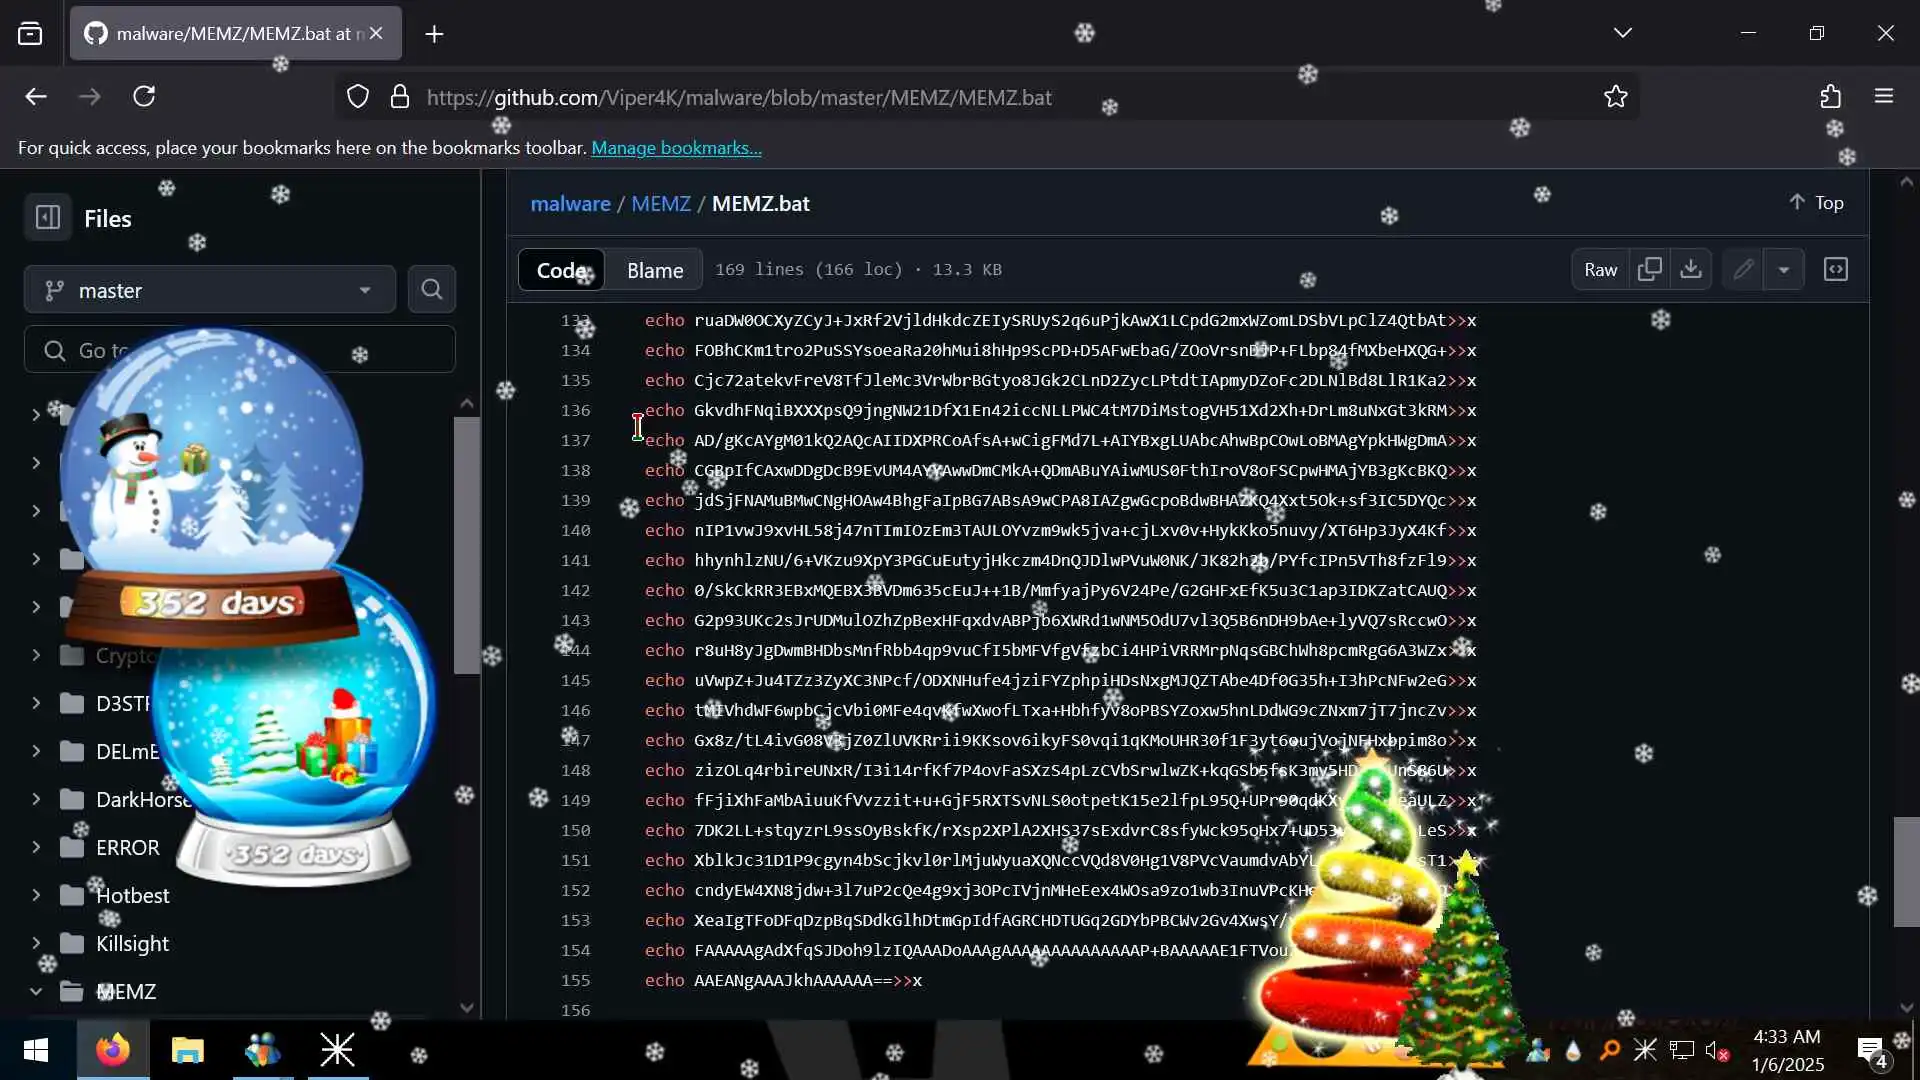Switch to Code view
The width and height of the screenshot is (1920, 1080).
point(561,271)
